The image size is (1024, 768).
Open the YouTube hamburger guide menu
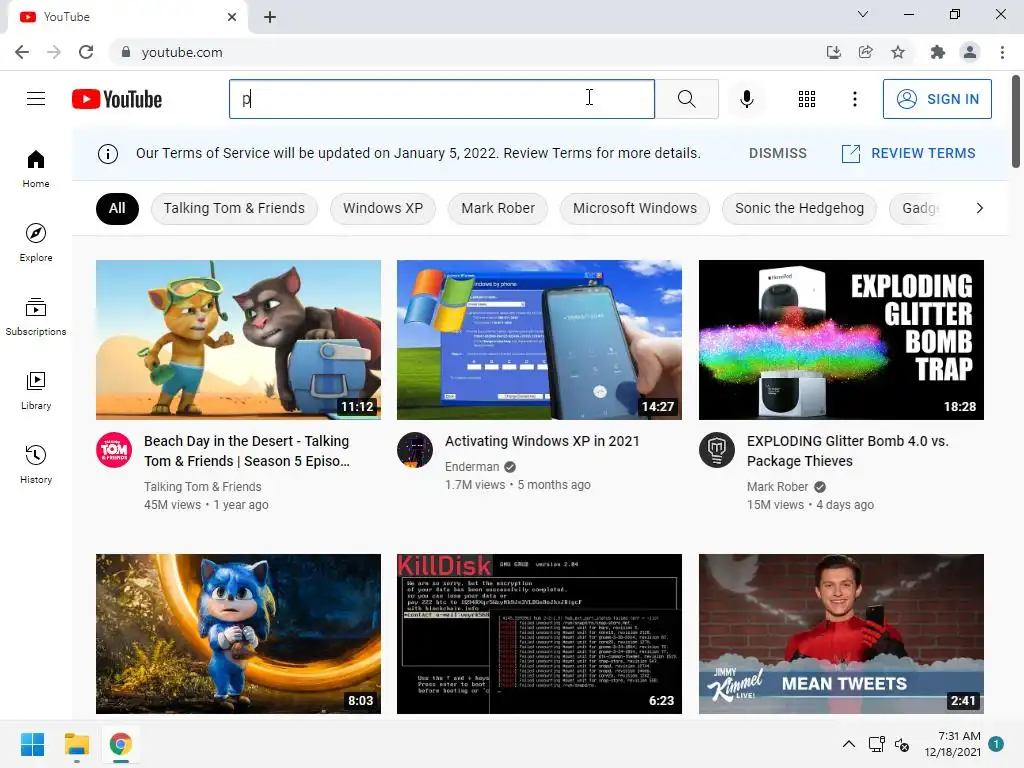pyautogui.click(x=36, y=99)
